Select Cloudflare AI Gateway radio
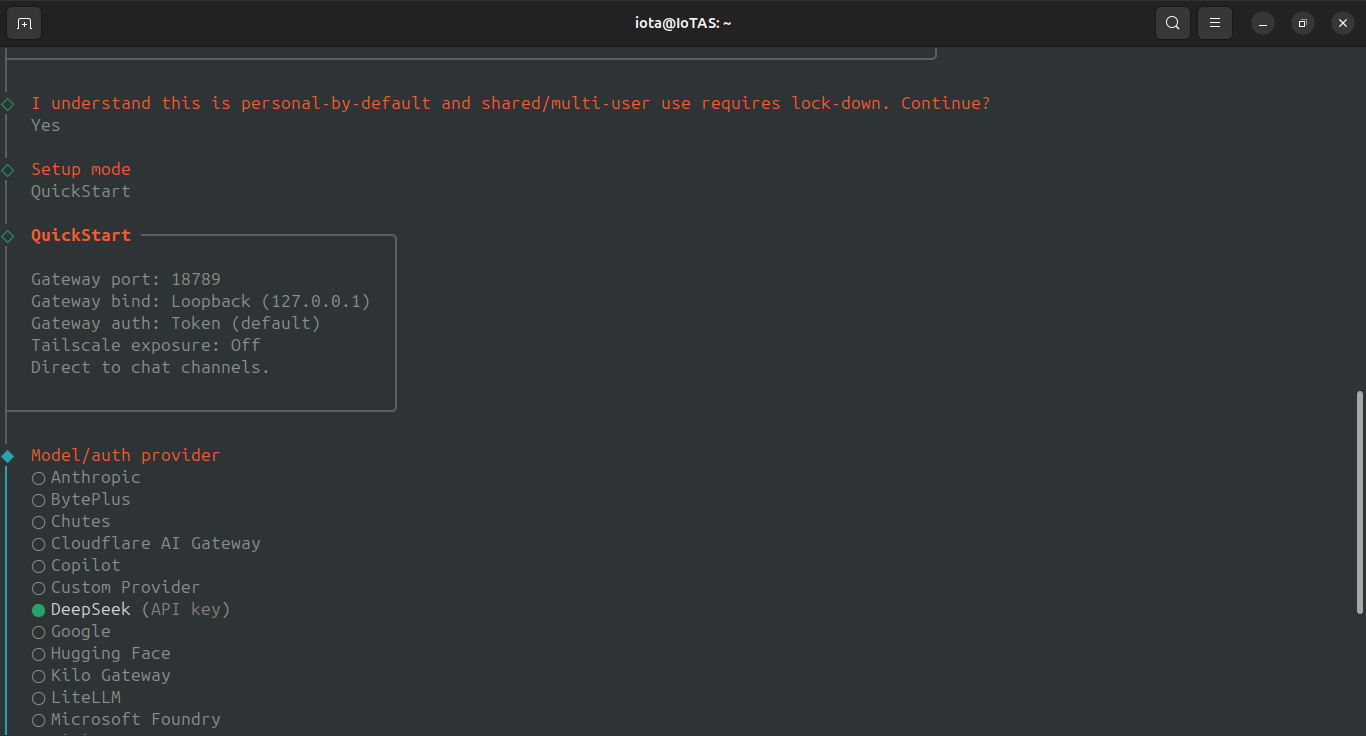The width and height of the screenshot is (1366, 736). (39, 544)
